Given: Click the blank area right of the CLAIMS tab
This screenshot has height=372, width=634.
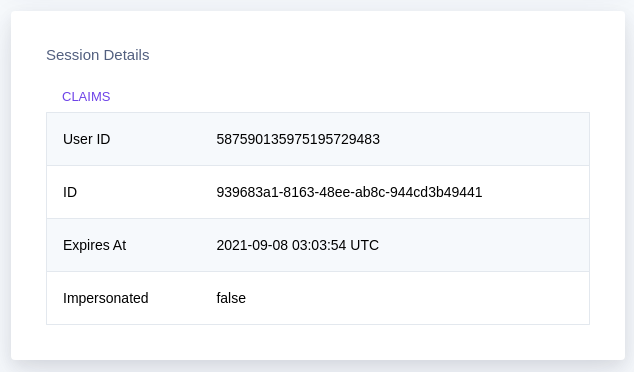Looking at the screenshot, I should pos(348,97).
